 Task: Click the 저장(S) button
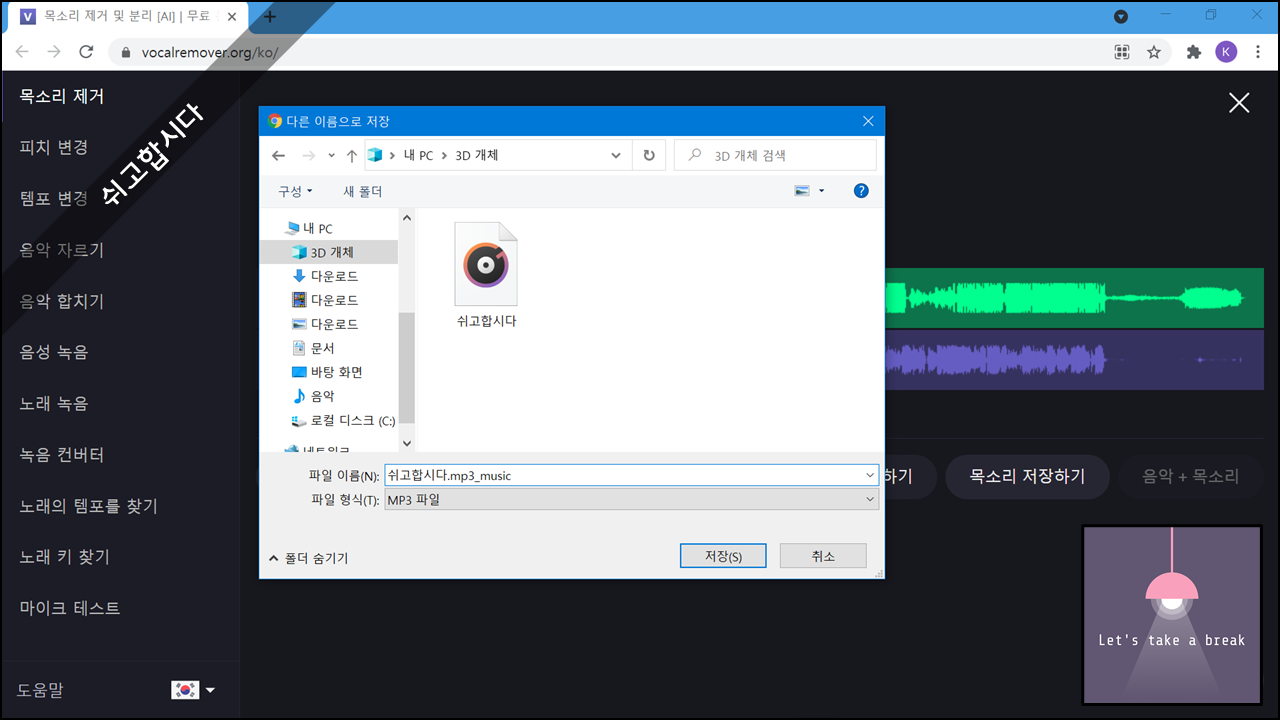click(723, 556)
